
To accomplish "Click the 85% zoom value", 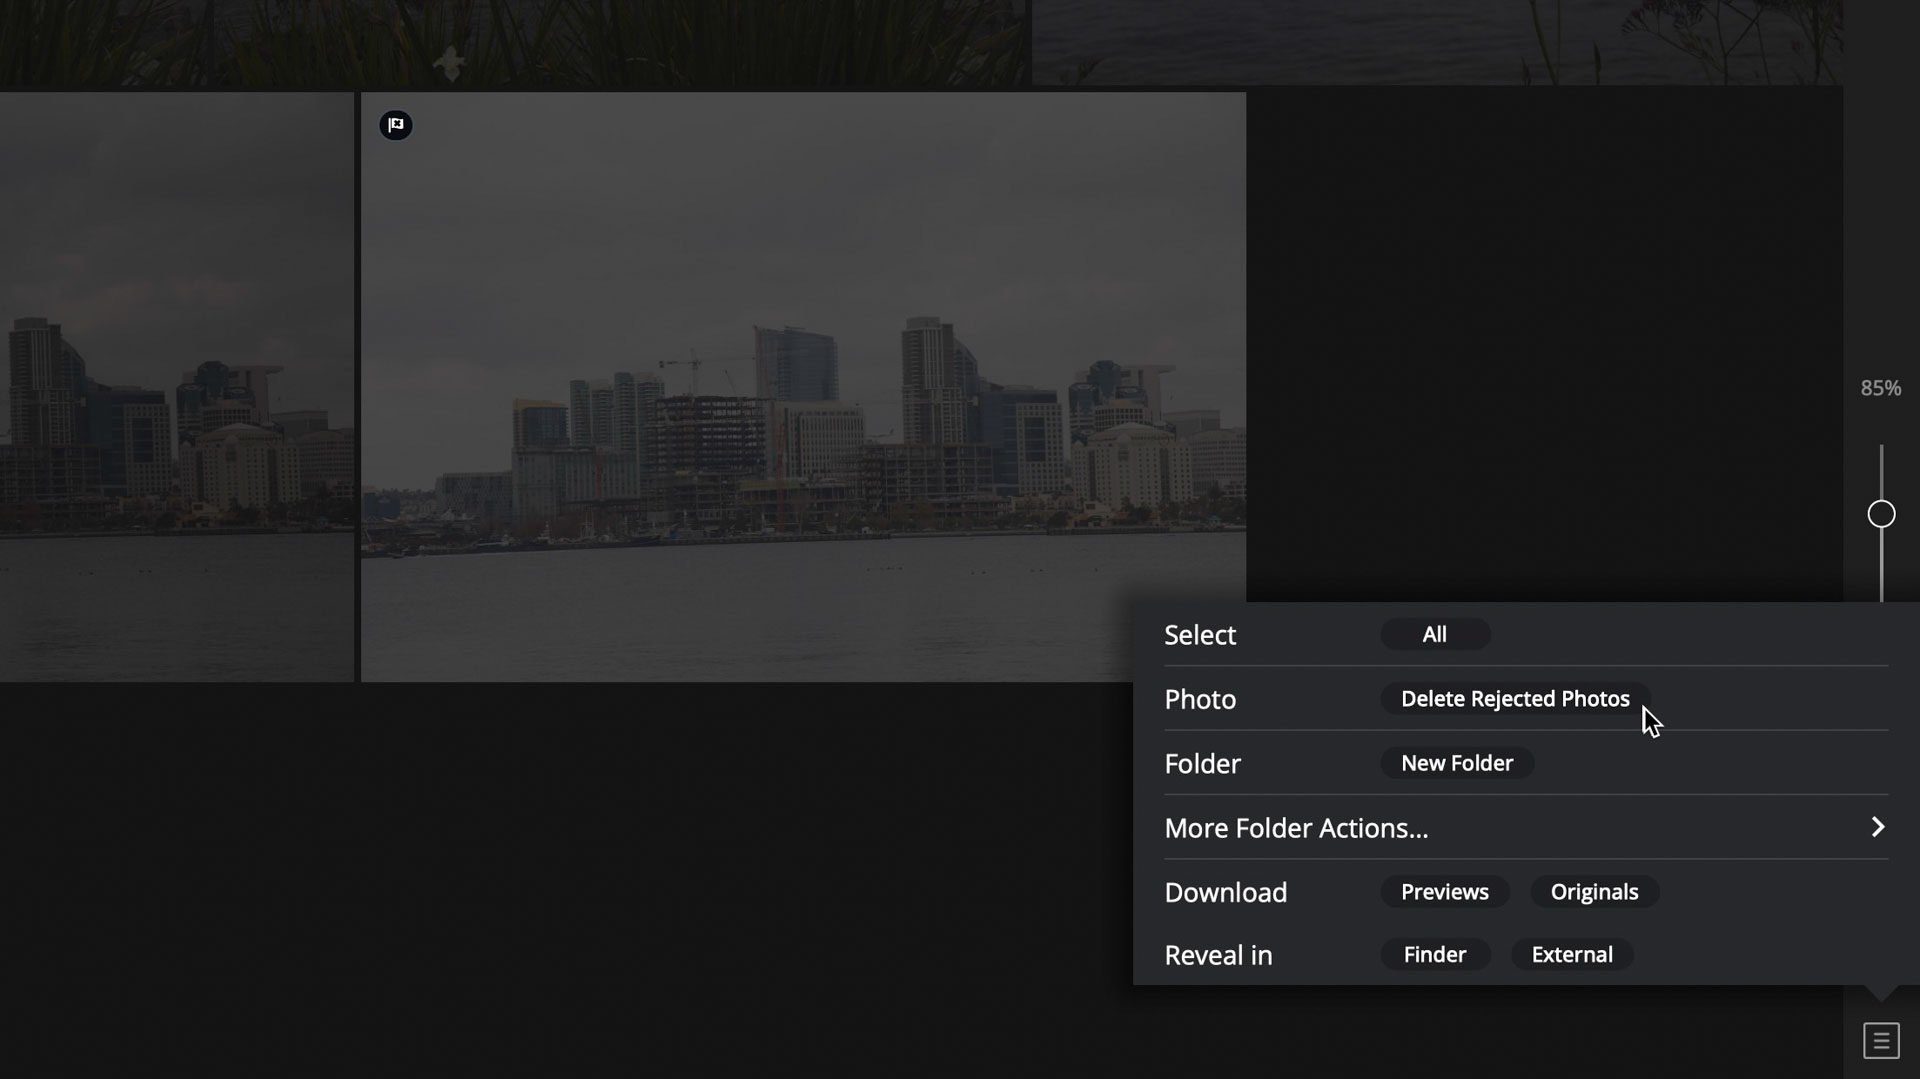I will pos(1880,388).
